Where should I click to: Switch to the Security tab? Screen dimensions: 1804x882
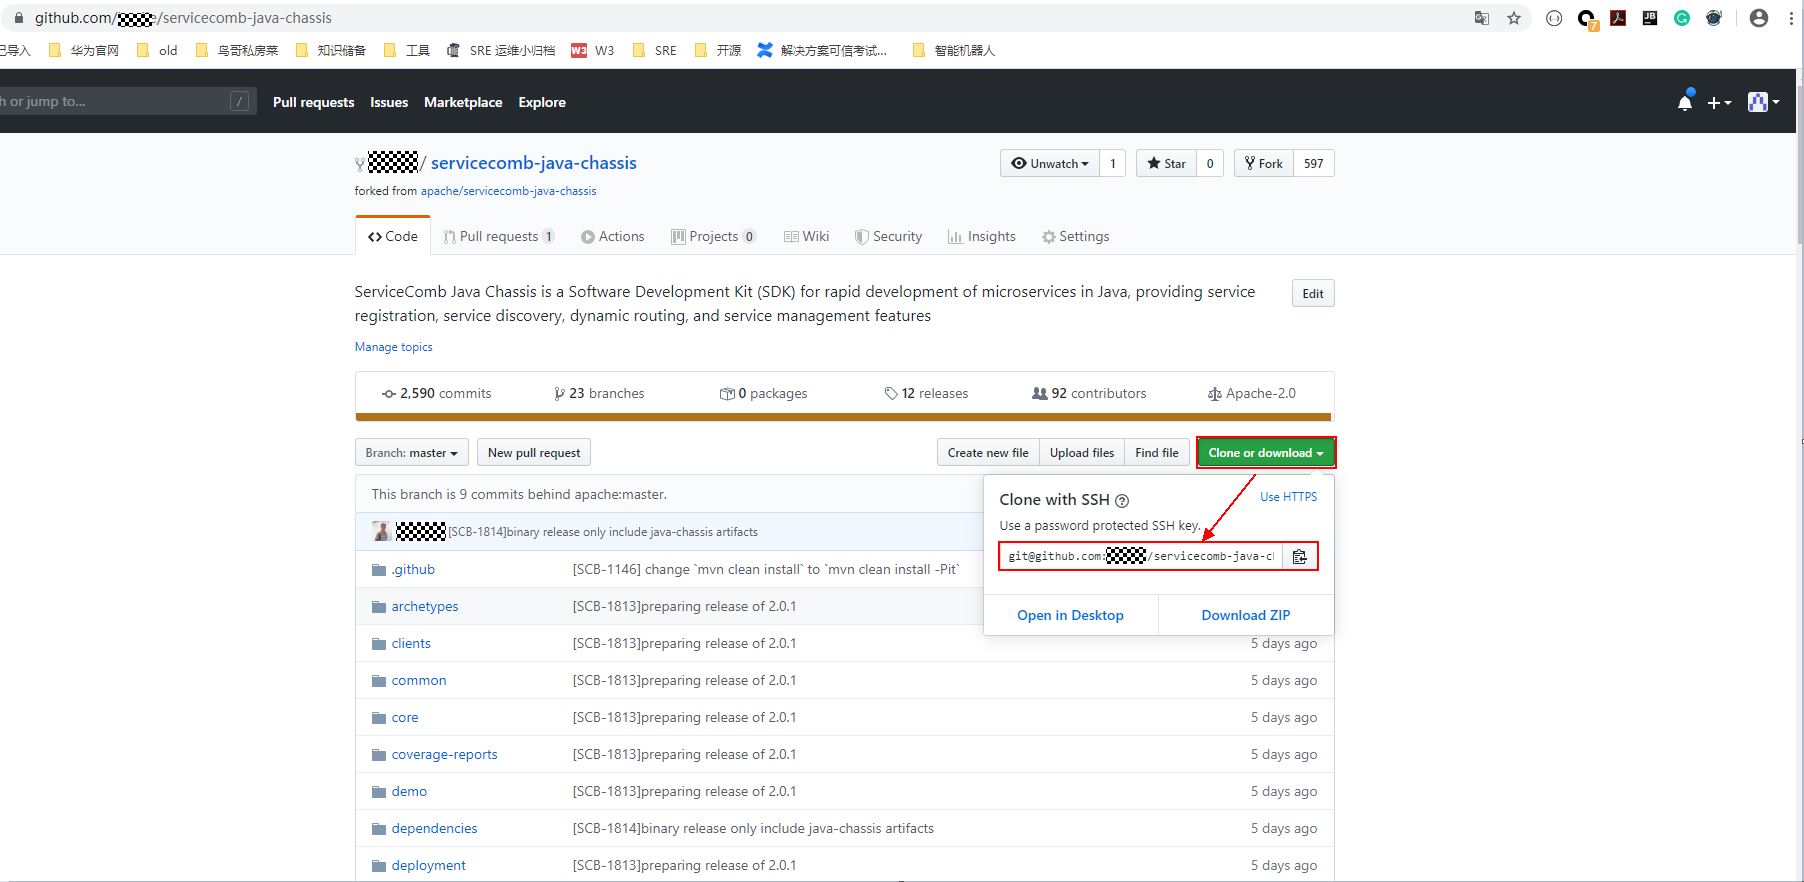(x=888, y=236)
